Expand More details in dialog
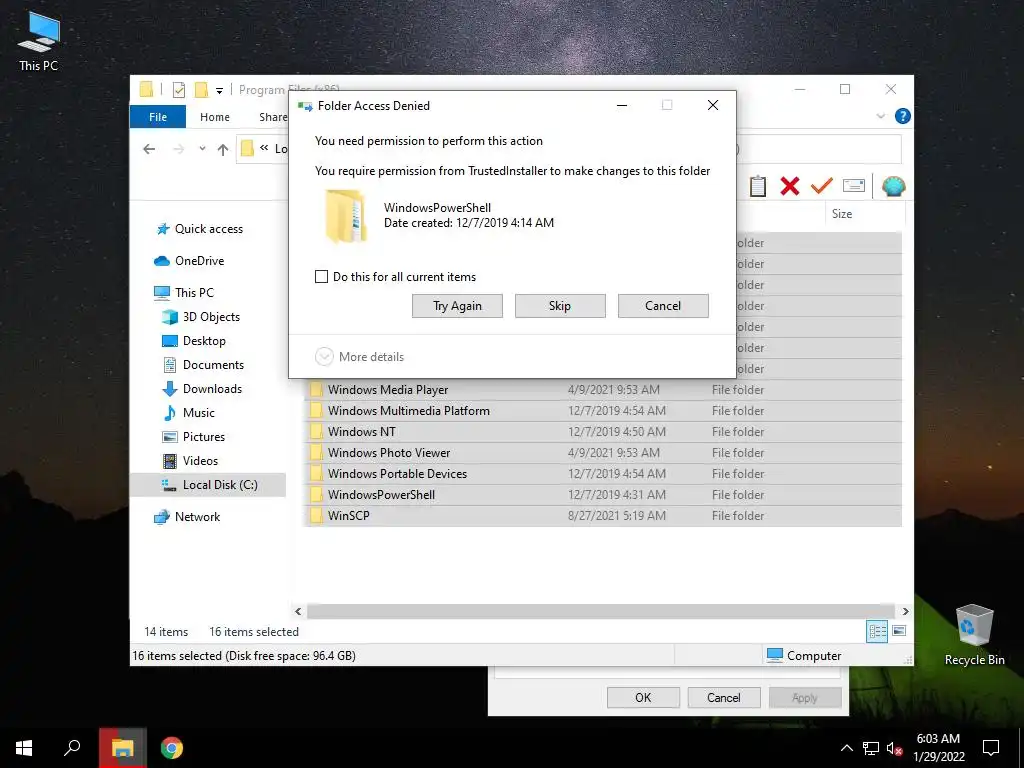This screenshot has width=1024, height=768. 360,357
